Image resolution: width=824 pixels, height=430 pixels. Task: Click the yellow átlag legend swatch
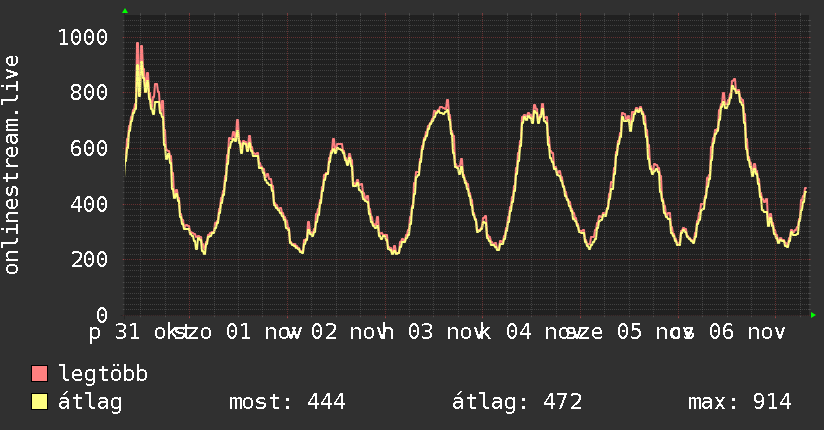tap(40, 402)
